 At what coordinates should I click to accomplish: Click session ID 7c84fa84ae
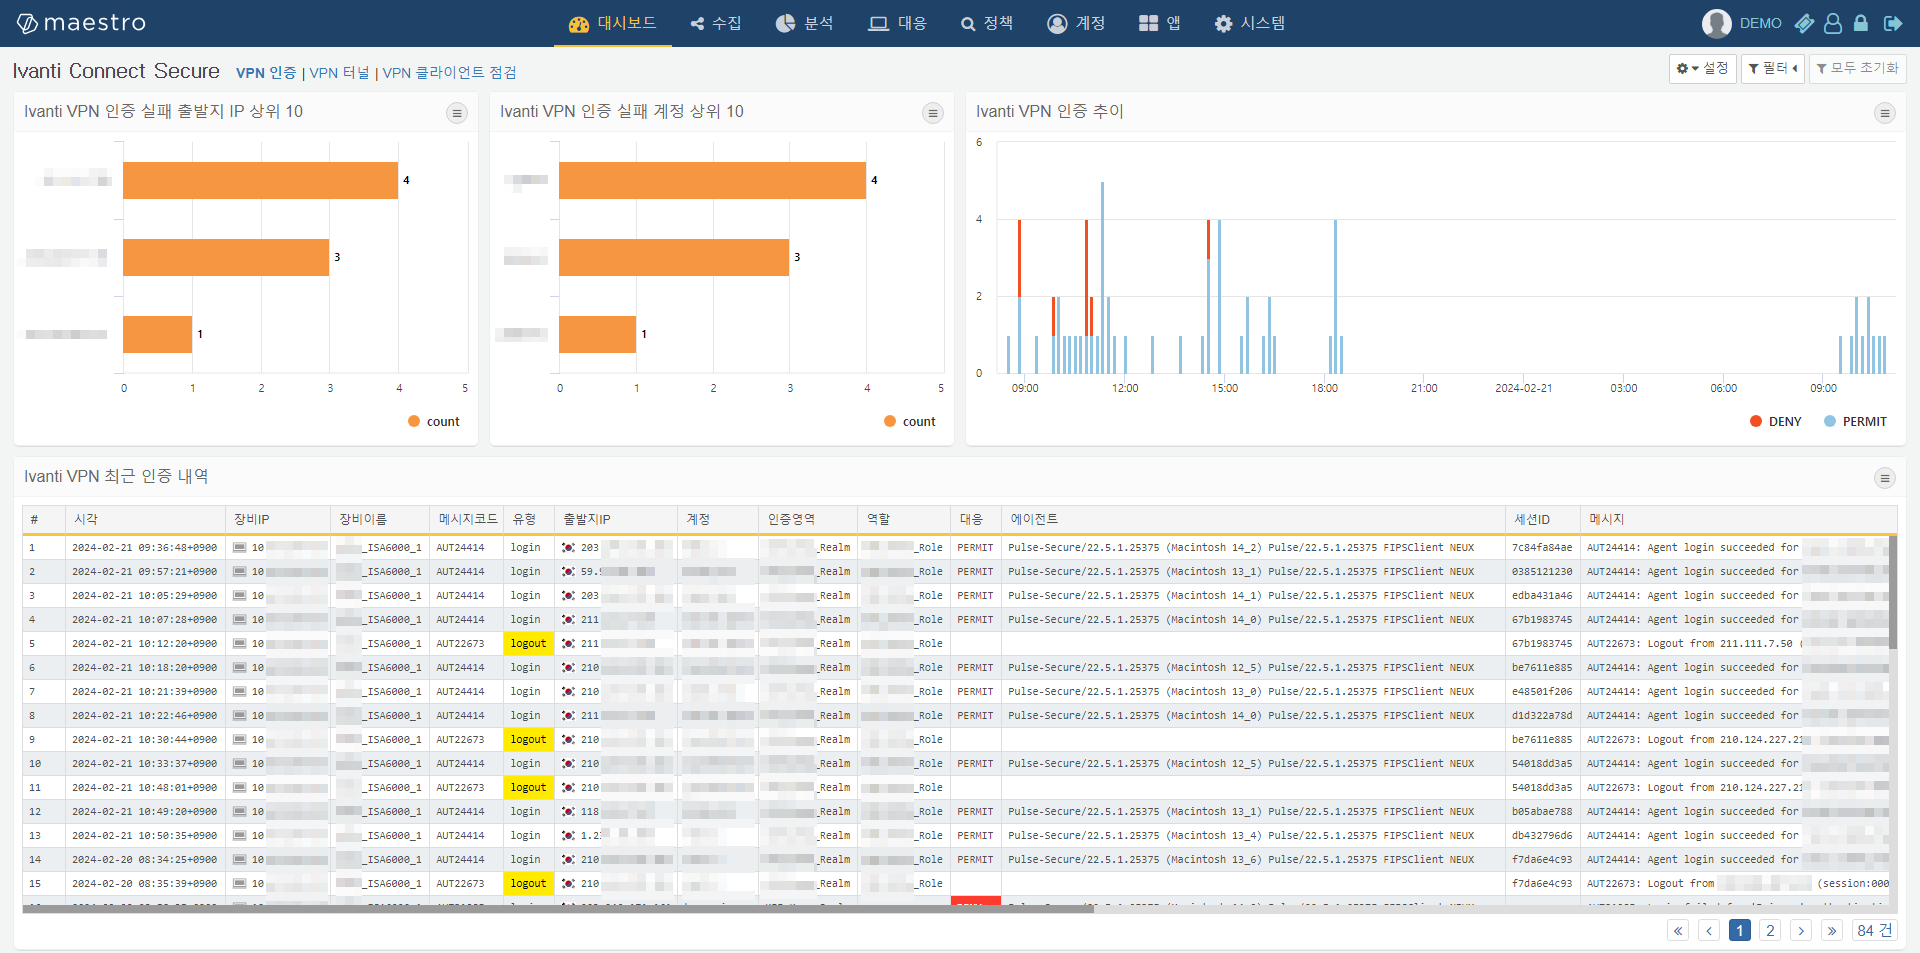click(x=1542, y=548)
